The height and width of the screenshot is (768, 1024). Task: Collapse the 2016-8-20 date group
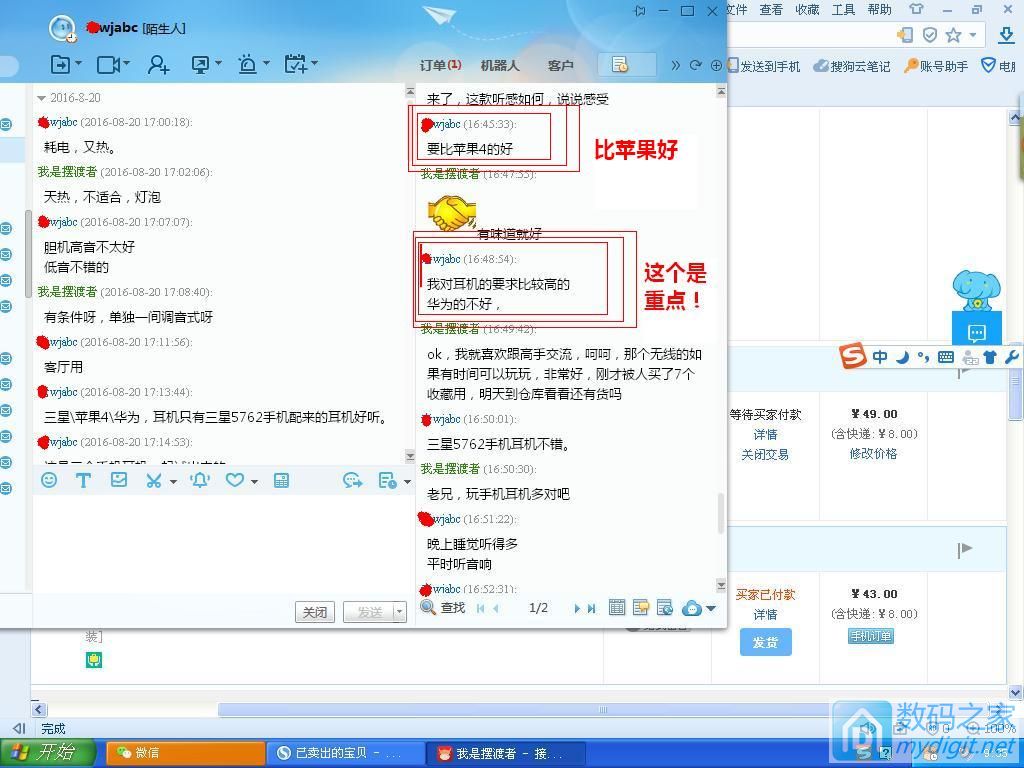click(x=42, y=98)
